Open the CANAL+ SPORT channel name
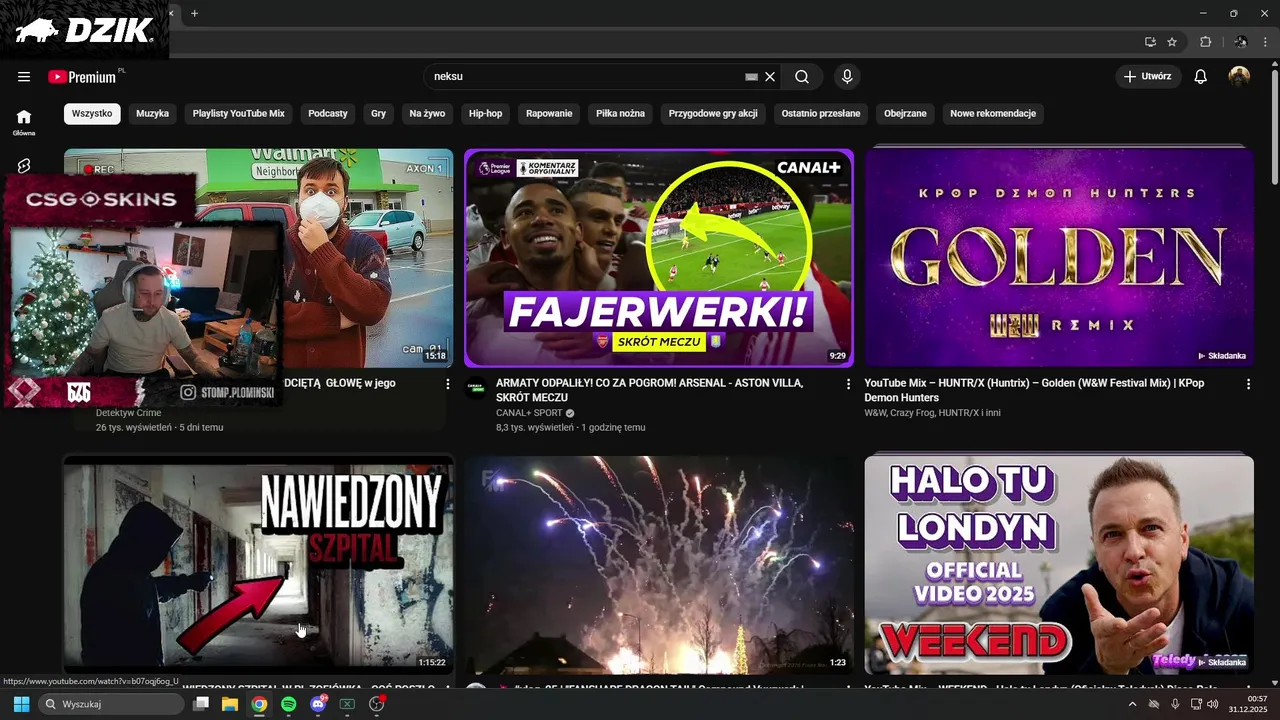Image resolution: width=1280 pixels, height=720 pixels. [529, 413]
